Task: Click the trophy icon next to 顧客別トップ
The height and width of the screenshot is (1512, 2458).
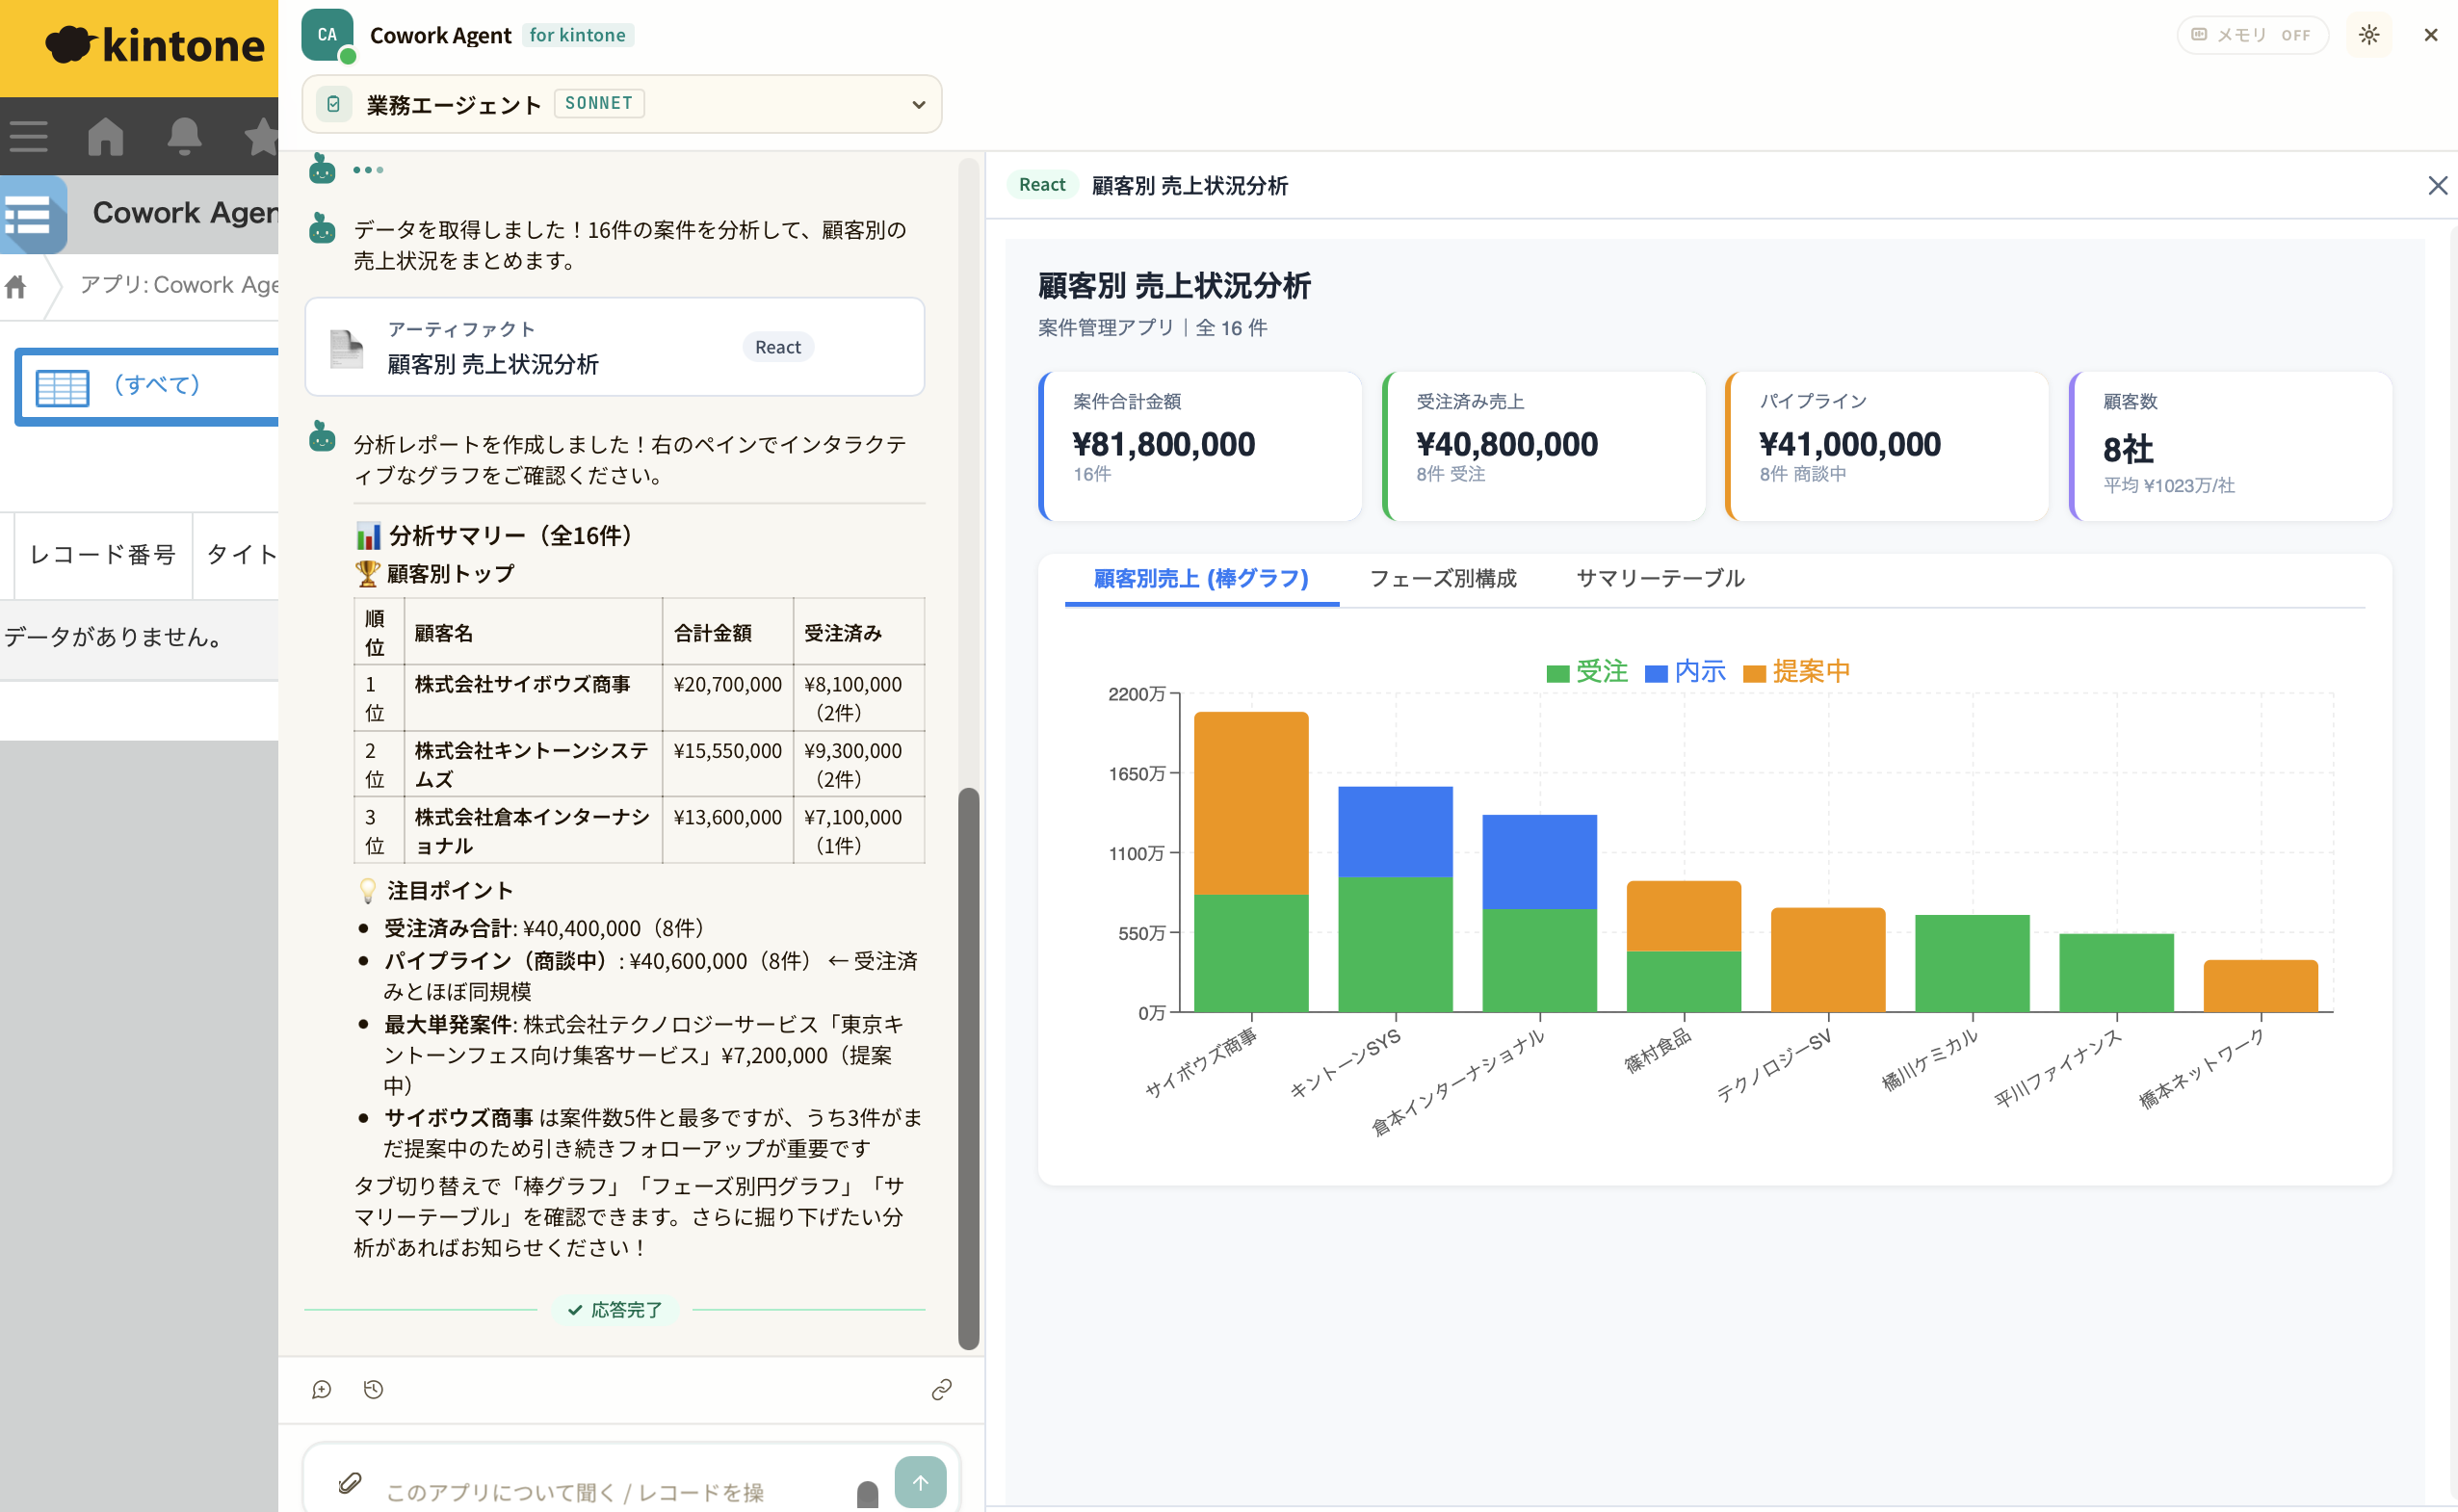Action: point(367,573)
